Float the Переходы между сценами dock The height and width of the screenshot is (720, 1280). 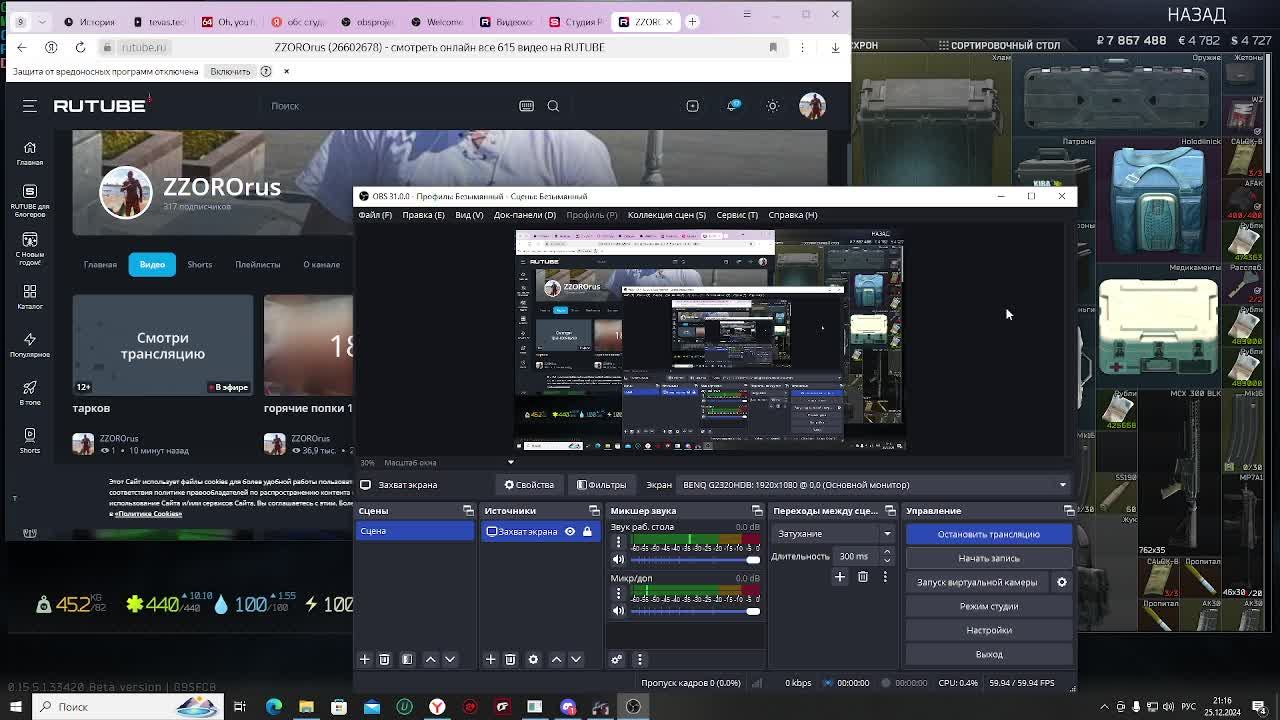click(x=890, y=511)
